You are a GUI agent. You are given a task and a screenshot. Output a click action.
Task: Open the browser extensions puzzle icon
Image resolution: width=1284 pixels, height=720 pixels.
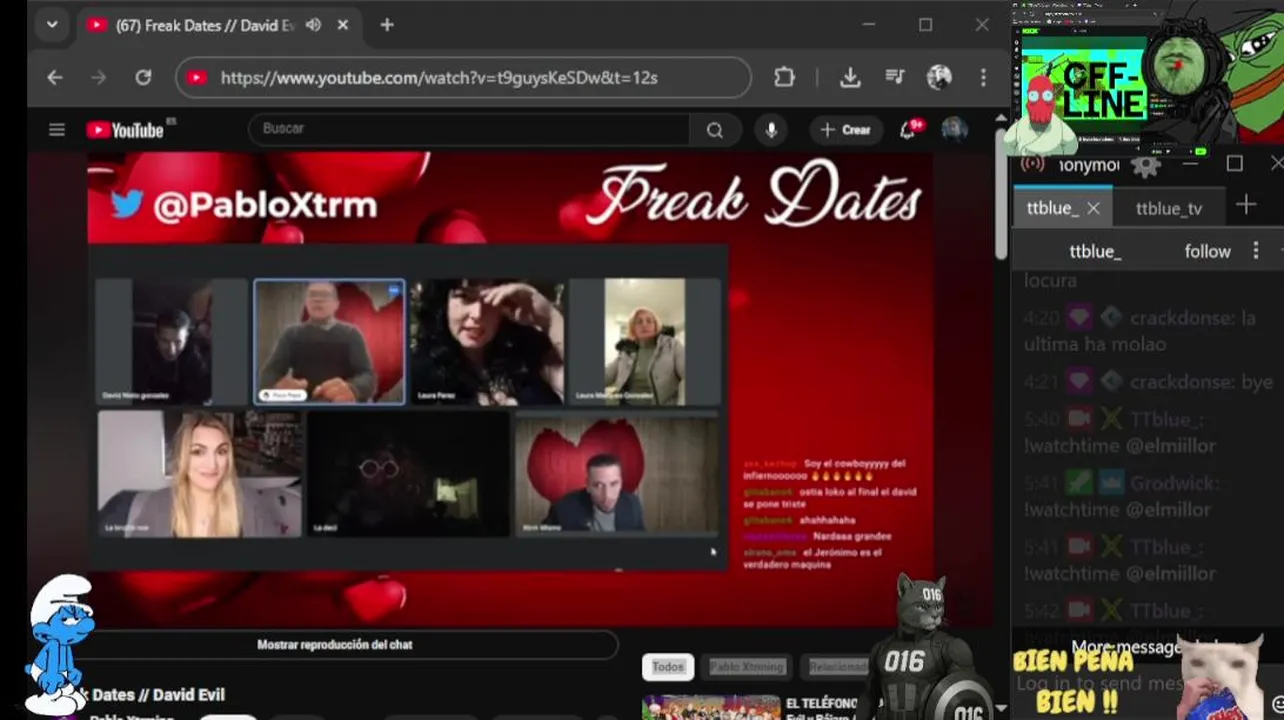point(785,77)
